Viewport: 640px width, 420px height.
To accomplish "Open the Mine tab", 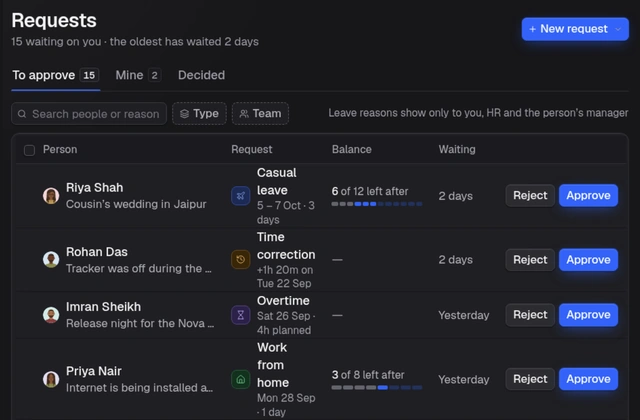I will coord(138,76).
